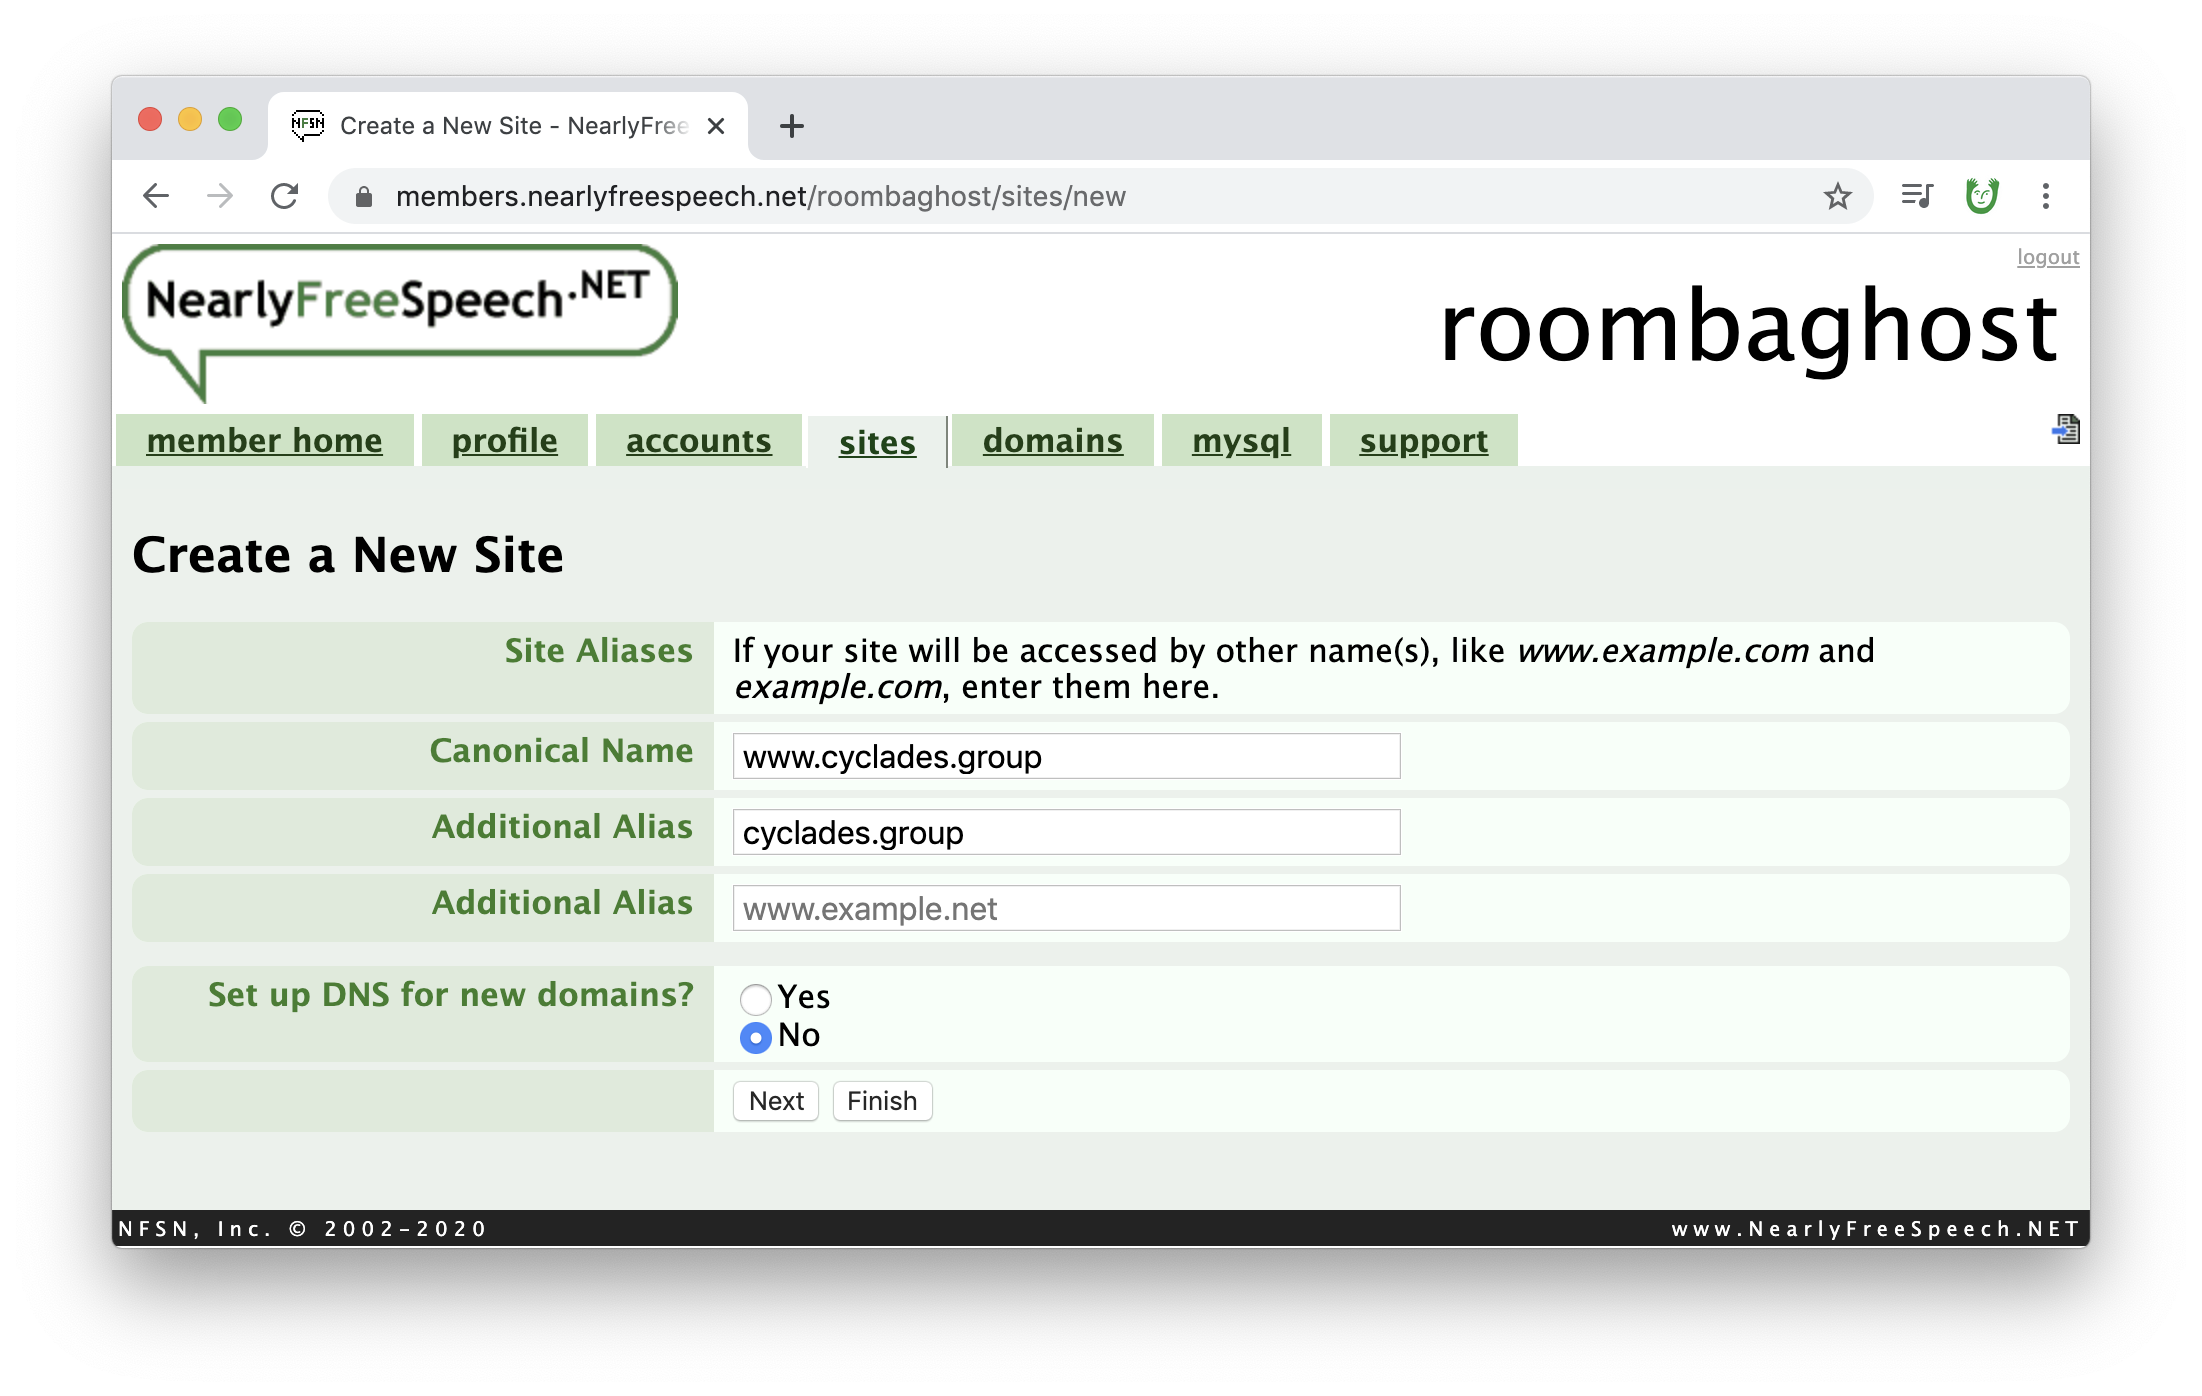Switch to the domains tab
2202x1396 pixels.
click(1052, 441)
